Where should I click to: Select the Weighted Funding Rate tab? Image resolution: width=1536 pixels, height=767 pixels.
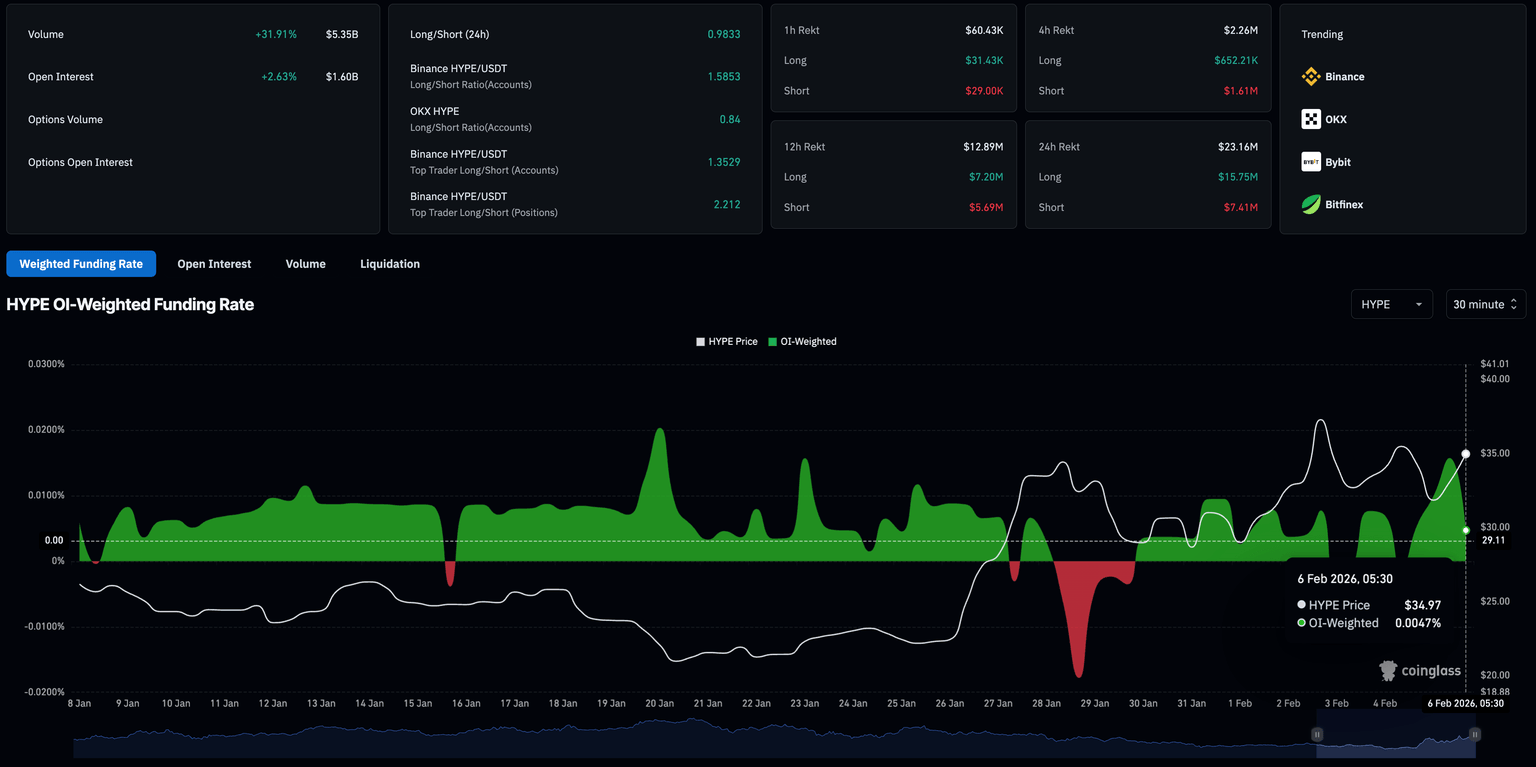click(81, 264)
